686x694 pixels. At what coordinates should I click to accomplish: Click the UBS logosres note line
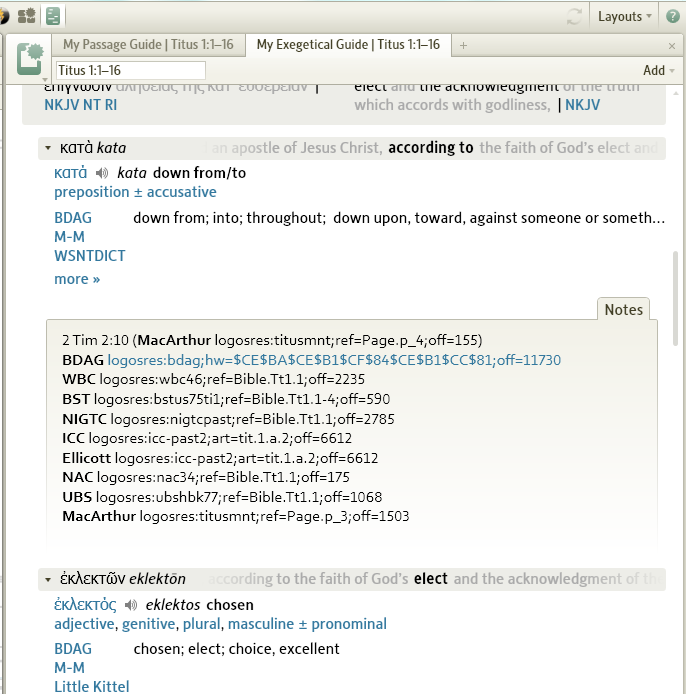point(222,497)
